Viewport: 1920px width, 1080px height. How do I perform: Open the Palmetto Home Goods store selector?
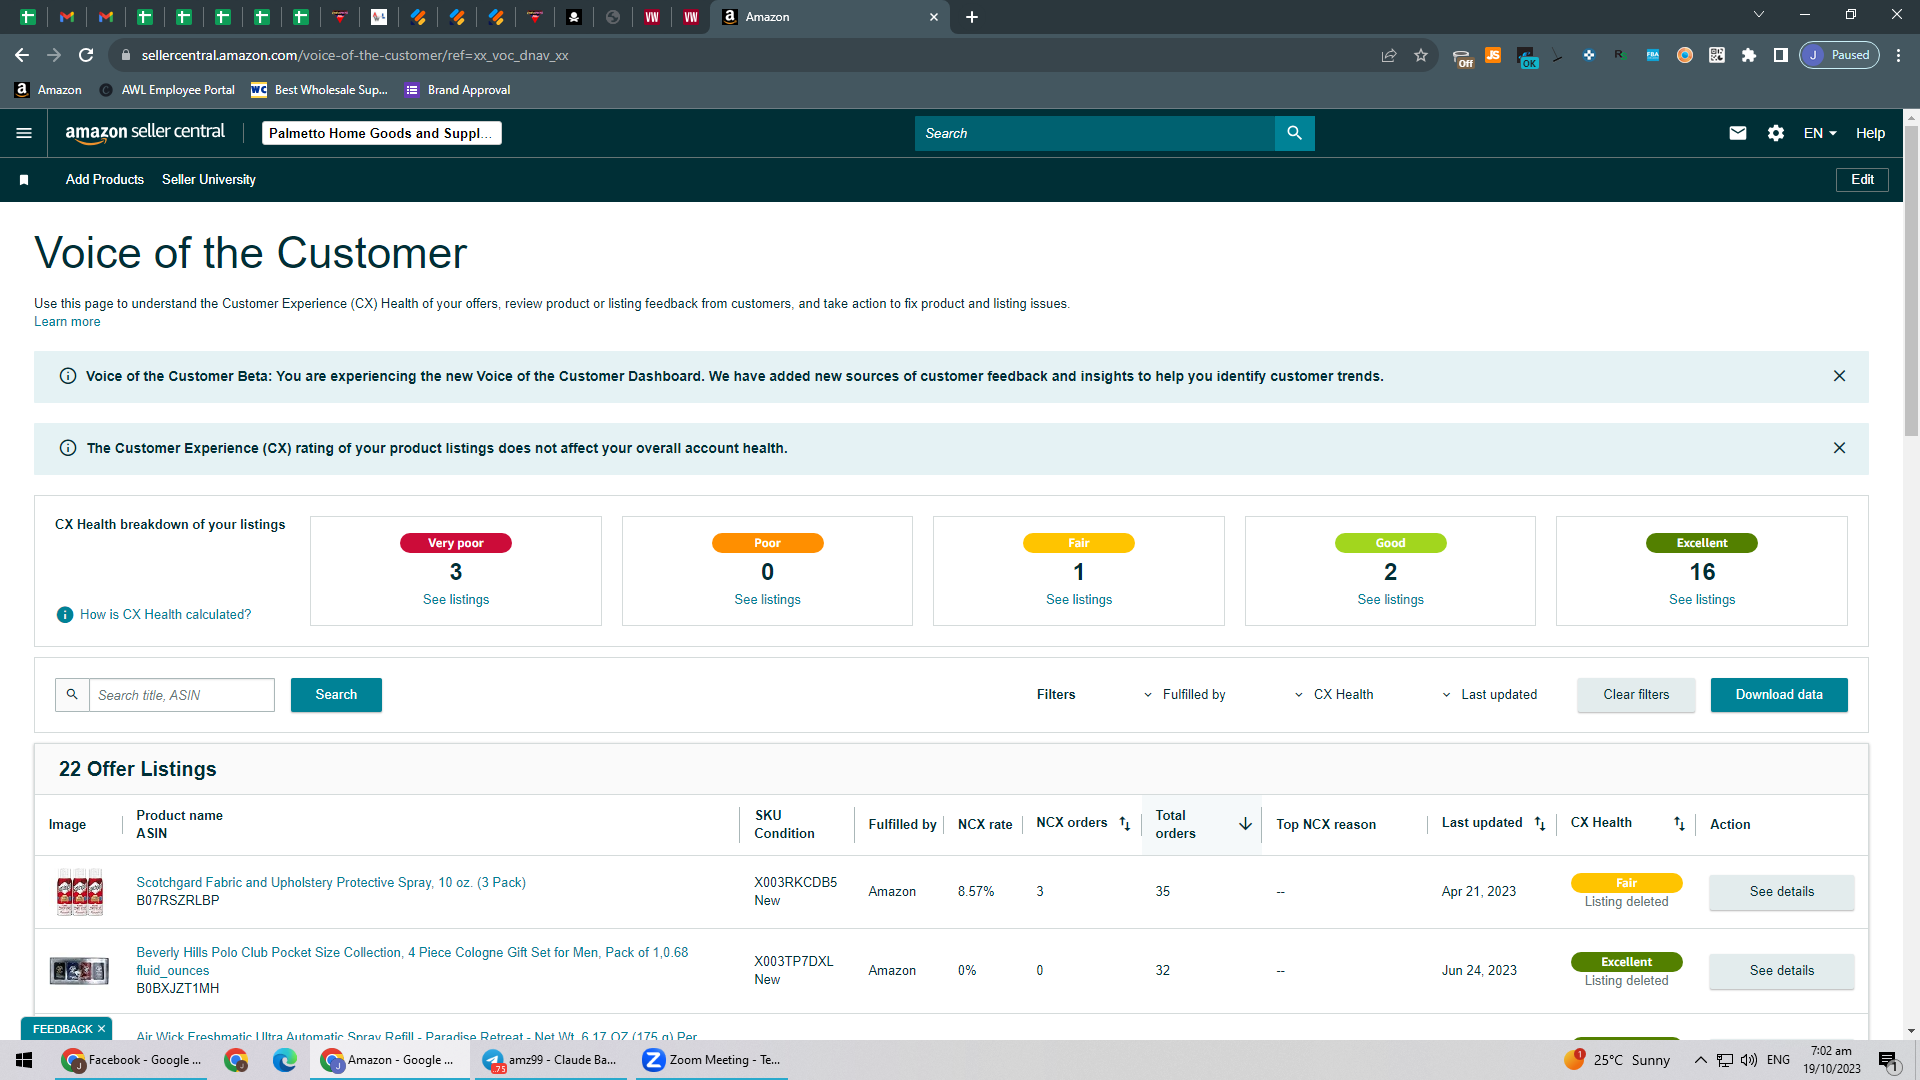click(381, 133)
